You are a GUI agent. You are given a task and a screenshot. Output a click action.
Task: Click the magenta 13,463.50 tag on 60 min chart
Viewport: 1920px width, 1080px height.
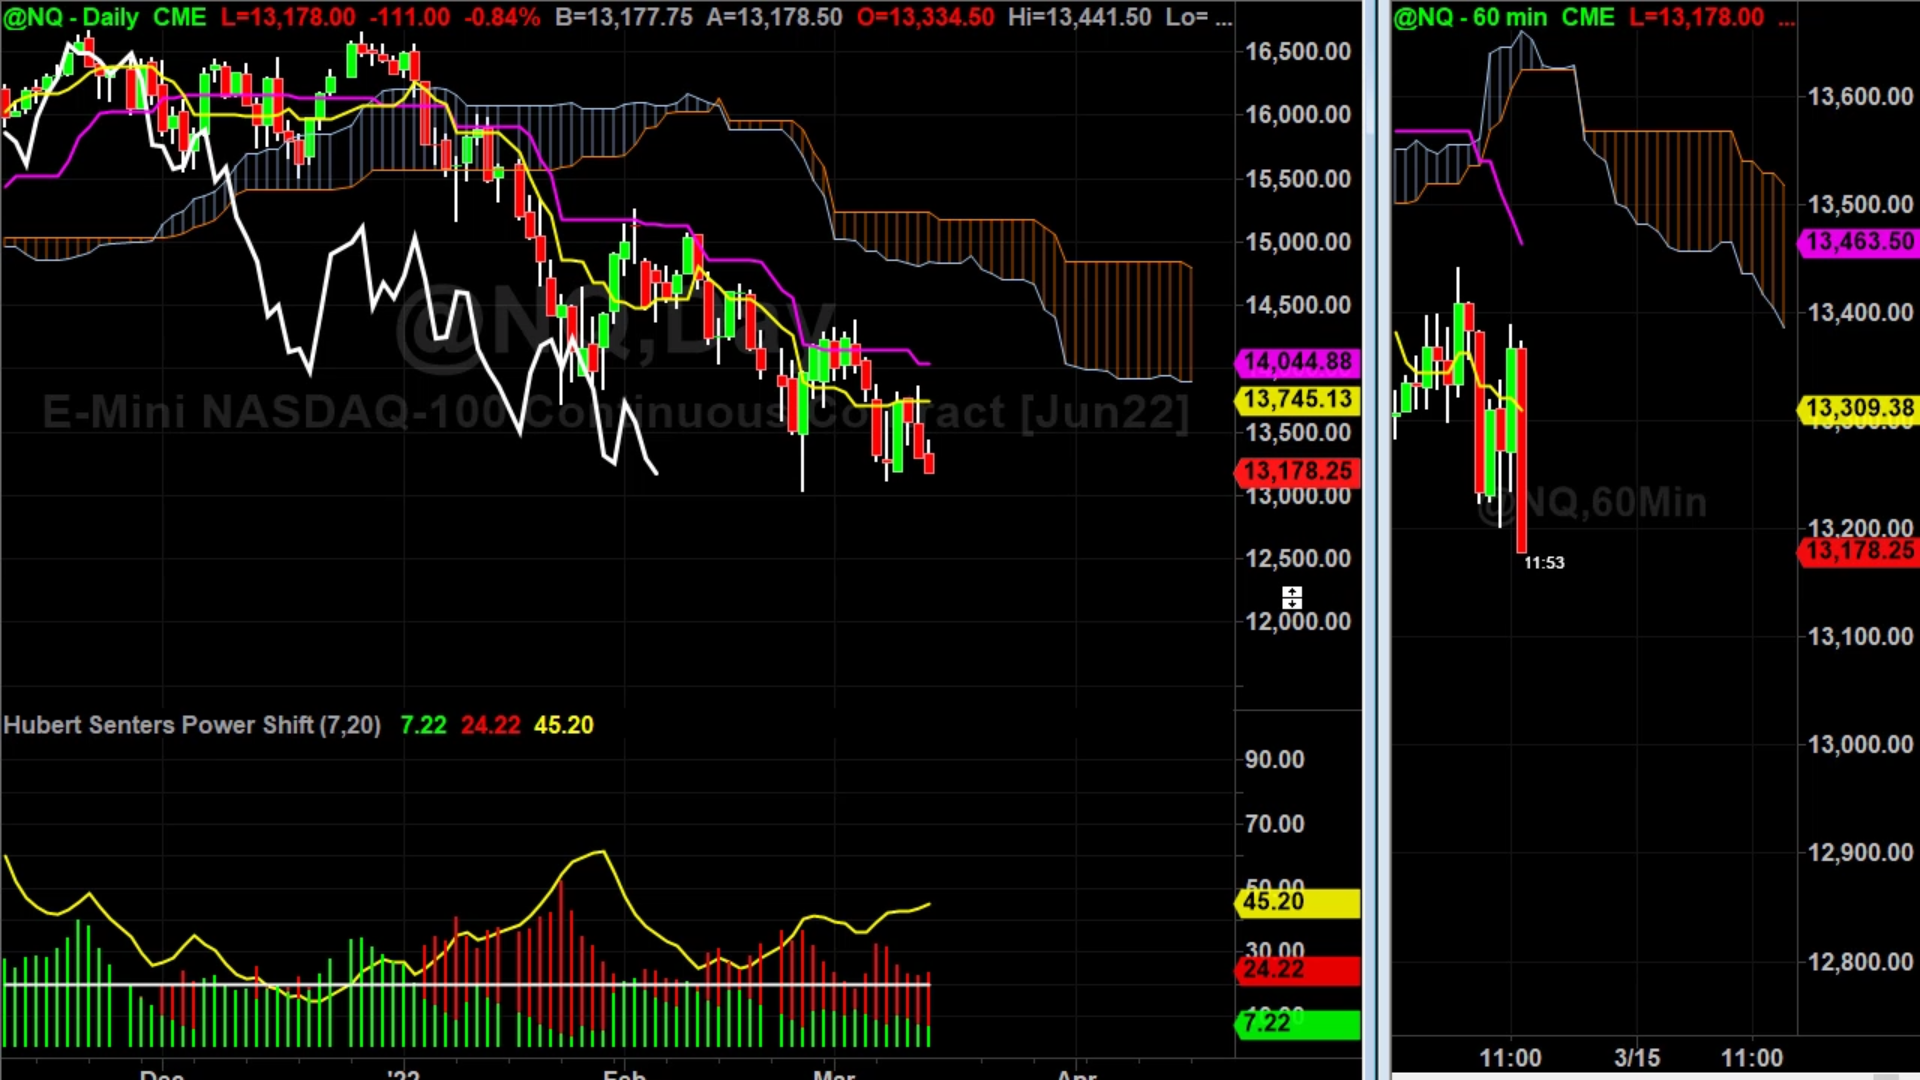point(1859,242)
